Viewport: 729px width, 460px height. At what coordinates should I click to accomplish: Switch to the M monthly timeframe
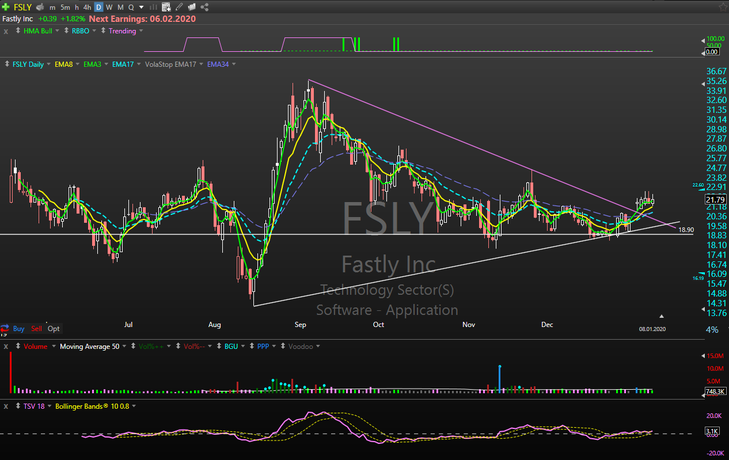[120, 7]
